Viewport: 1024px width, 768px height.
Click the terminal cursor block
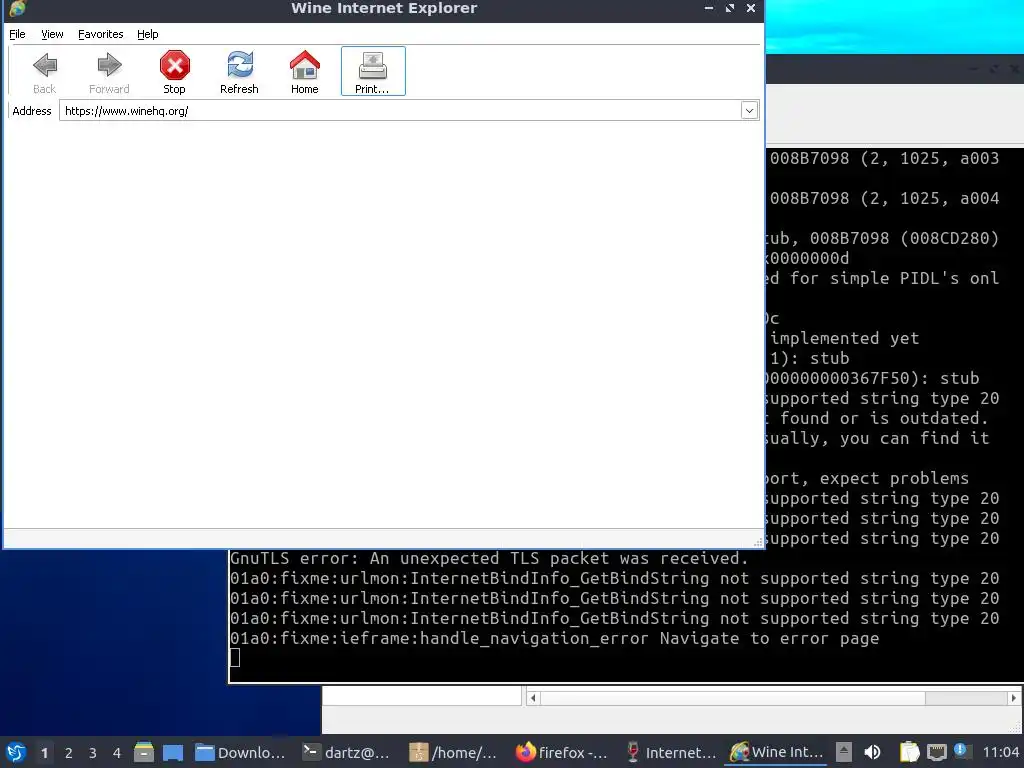(x=235, y=658)
